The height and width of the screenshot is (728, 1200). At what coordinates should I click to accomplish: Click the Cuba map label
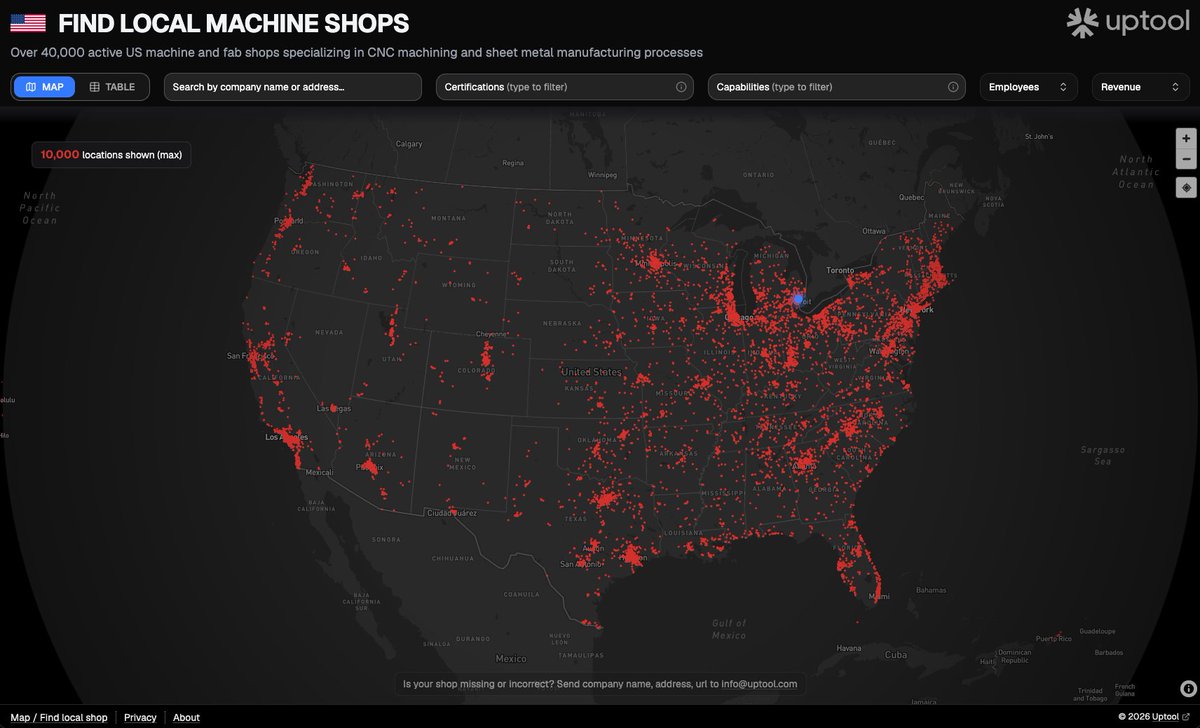click(x=895, y=655)
